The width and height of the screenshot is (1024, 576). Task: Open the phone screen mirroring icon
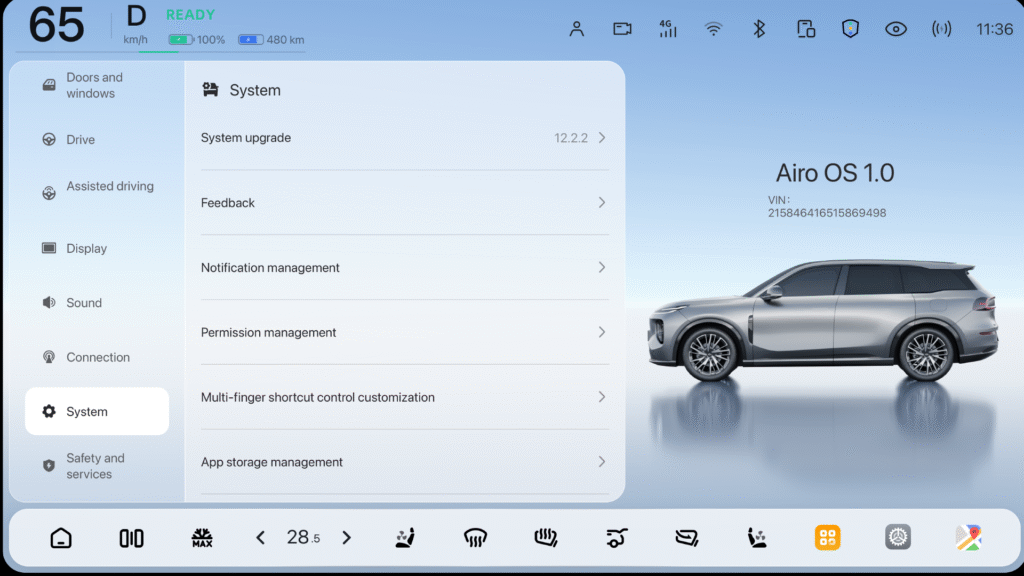[x=805, y=29]
